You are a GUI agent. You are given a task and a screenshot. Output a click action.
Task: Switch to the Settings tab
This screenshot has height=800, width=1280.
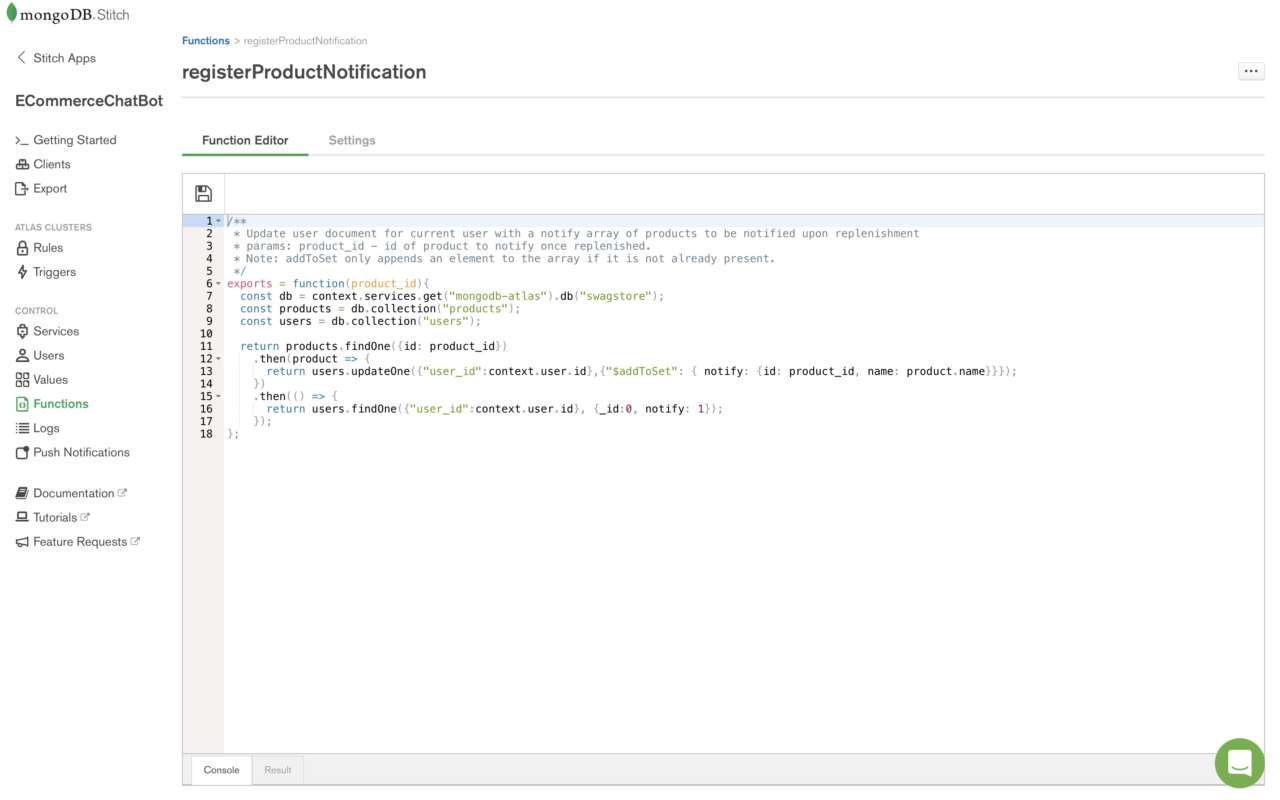click(351, 140)
